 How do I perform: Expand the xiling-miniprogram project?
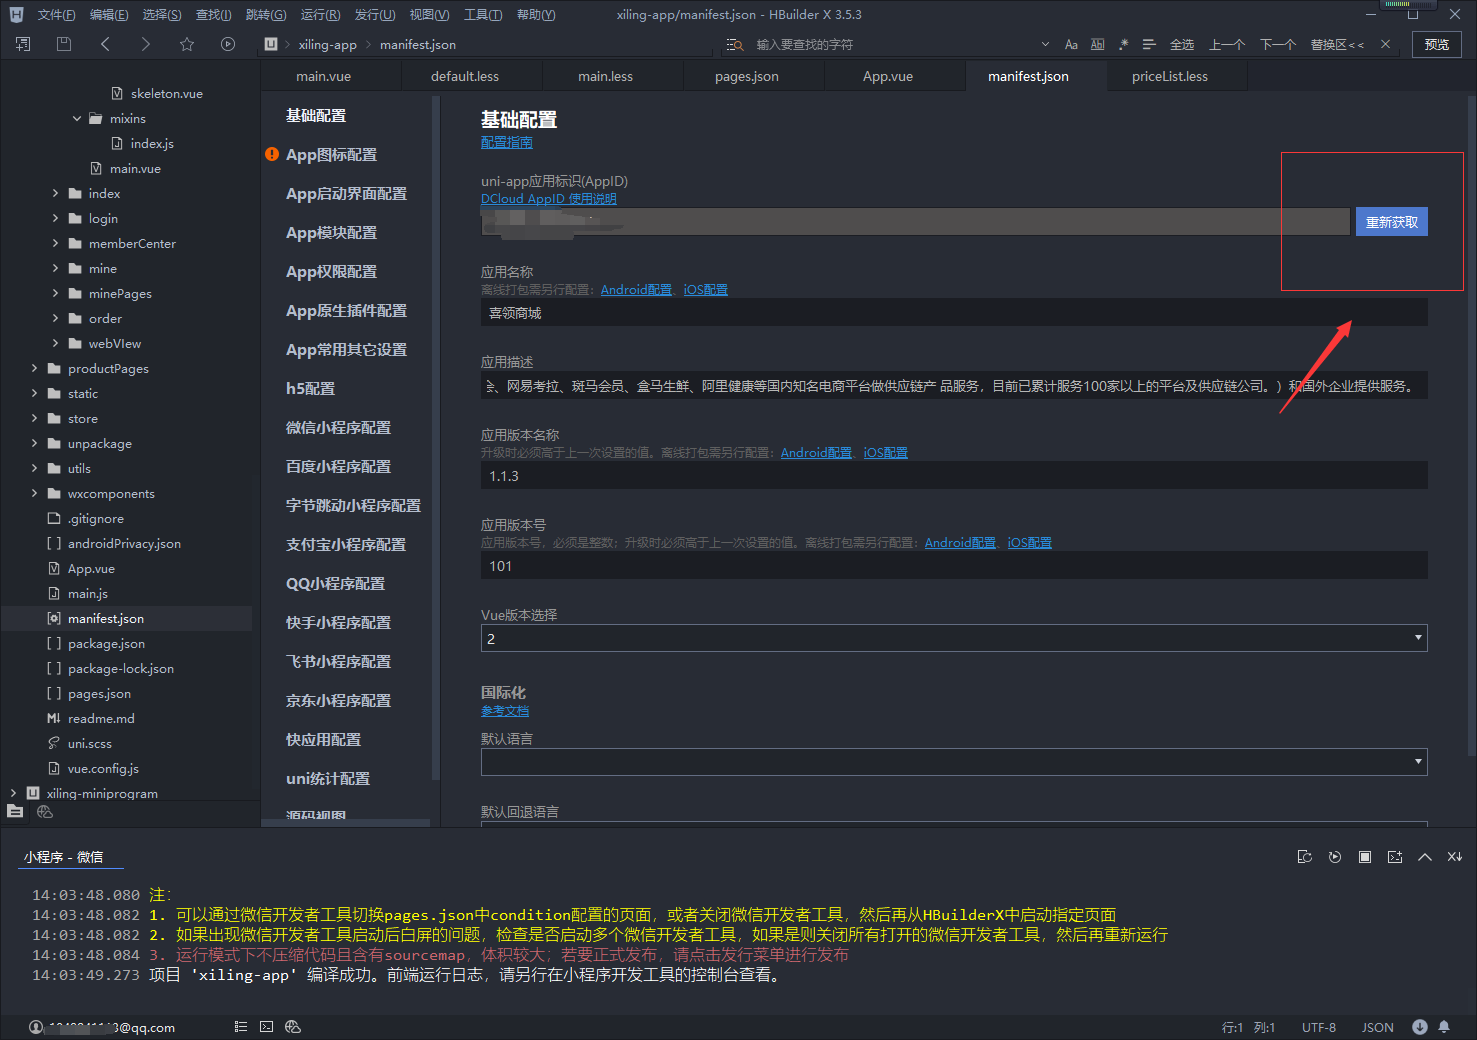[13, 793]
